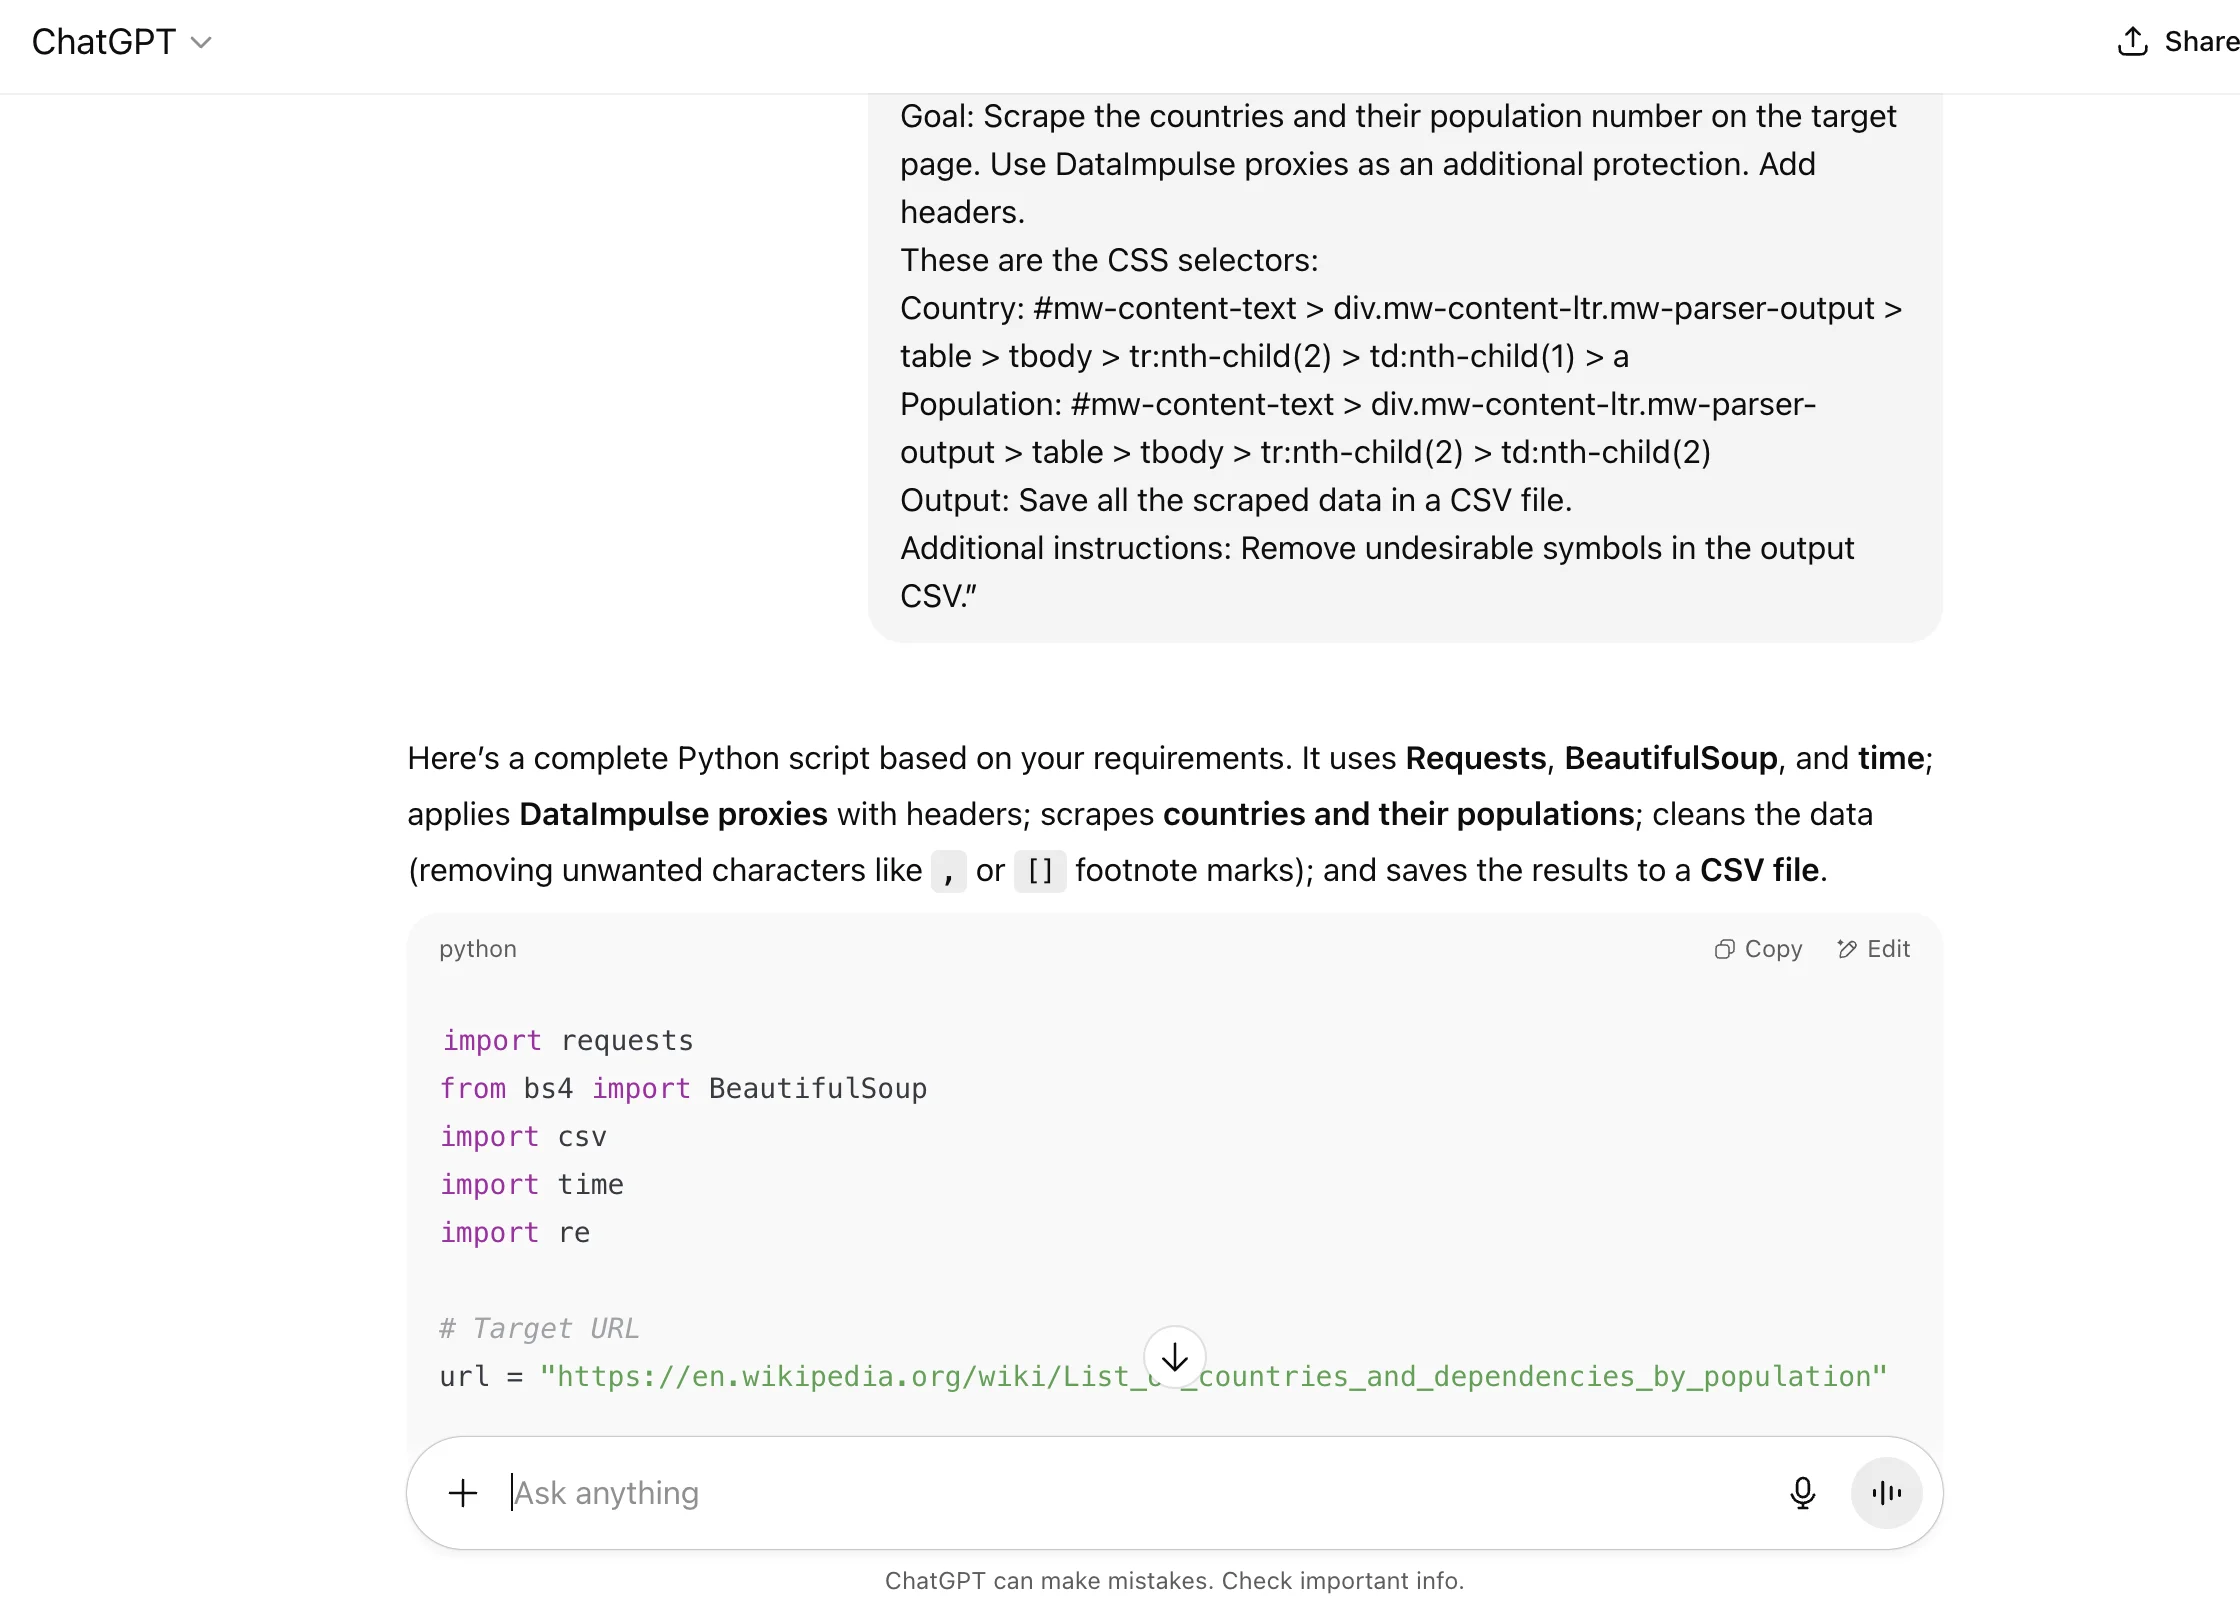Click 'These are the CSS selectors:' line
2240x1613 pixels.
tap(1109, 260)
